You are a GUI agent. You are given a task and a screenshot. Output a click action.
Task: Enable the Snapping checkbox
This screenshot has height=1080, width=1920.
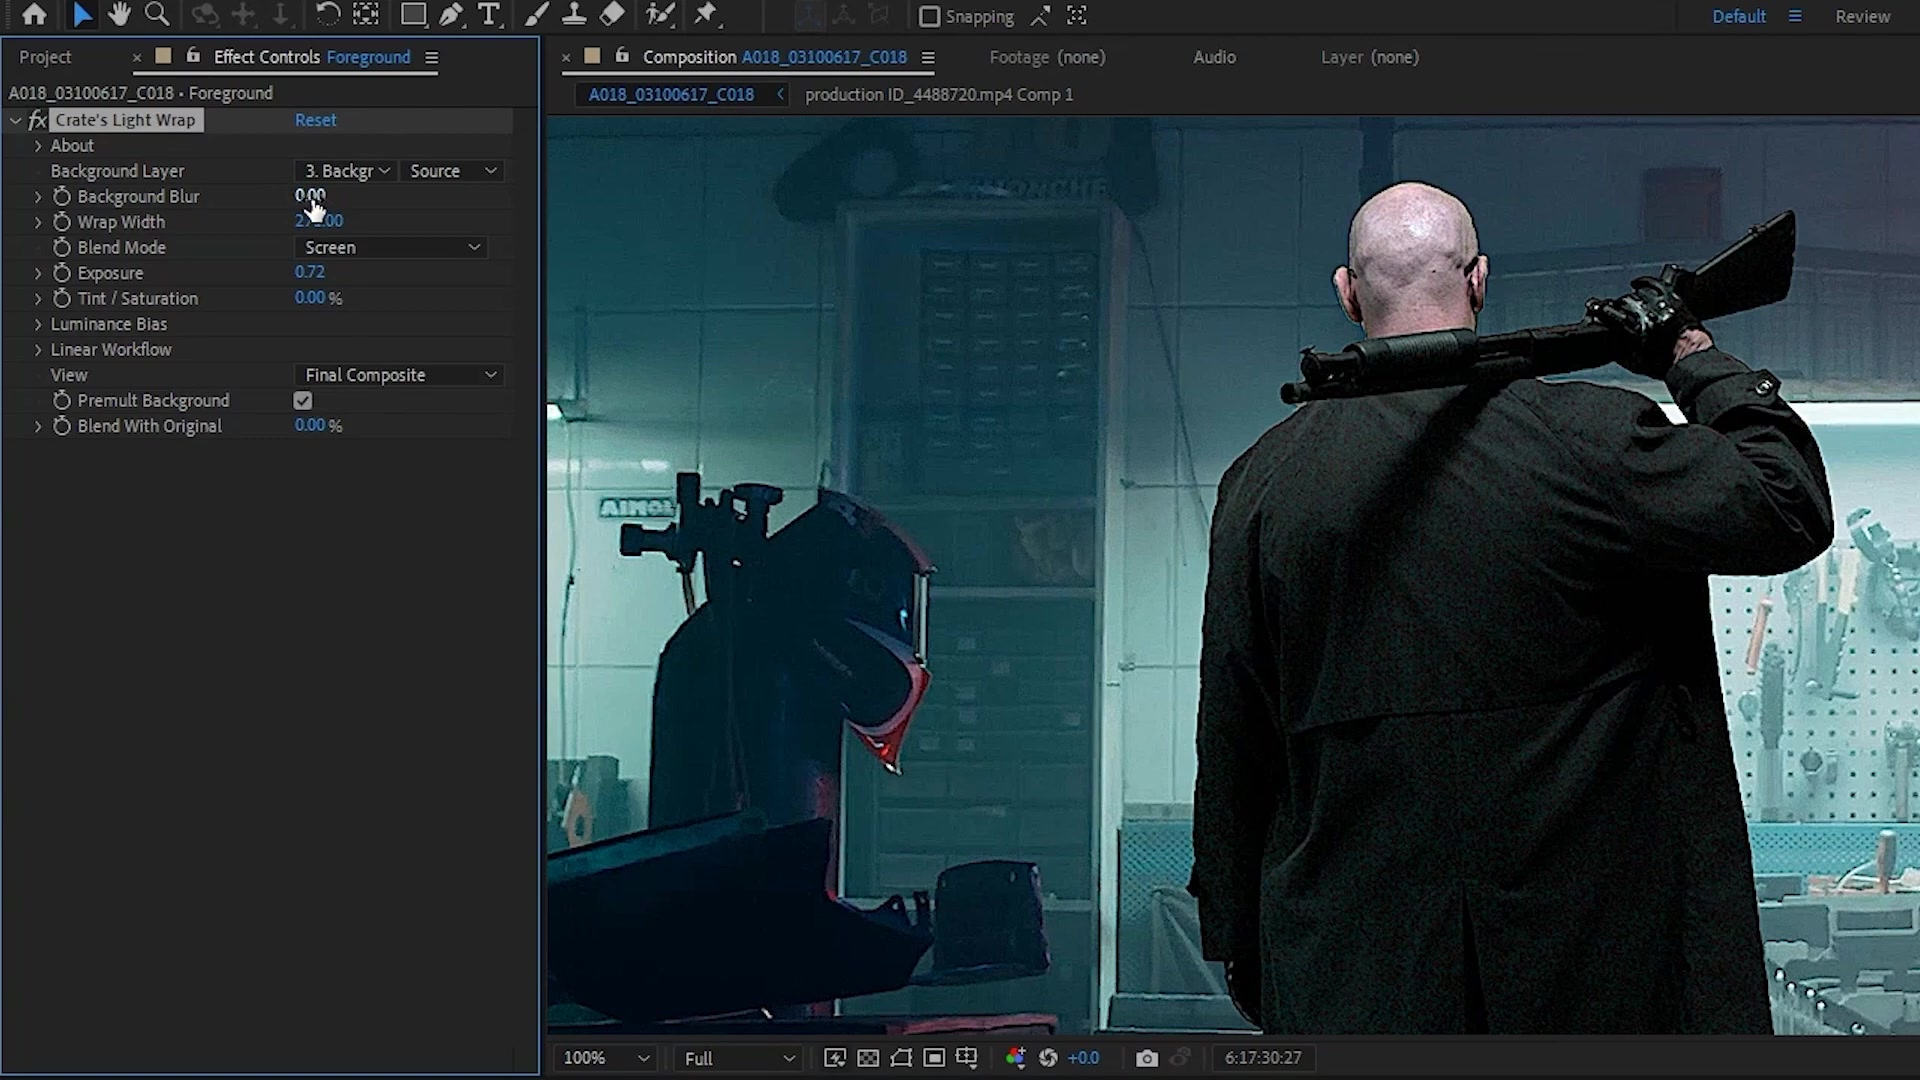929,16
